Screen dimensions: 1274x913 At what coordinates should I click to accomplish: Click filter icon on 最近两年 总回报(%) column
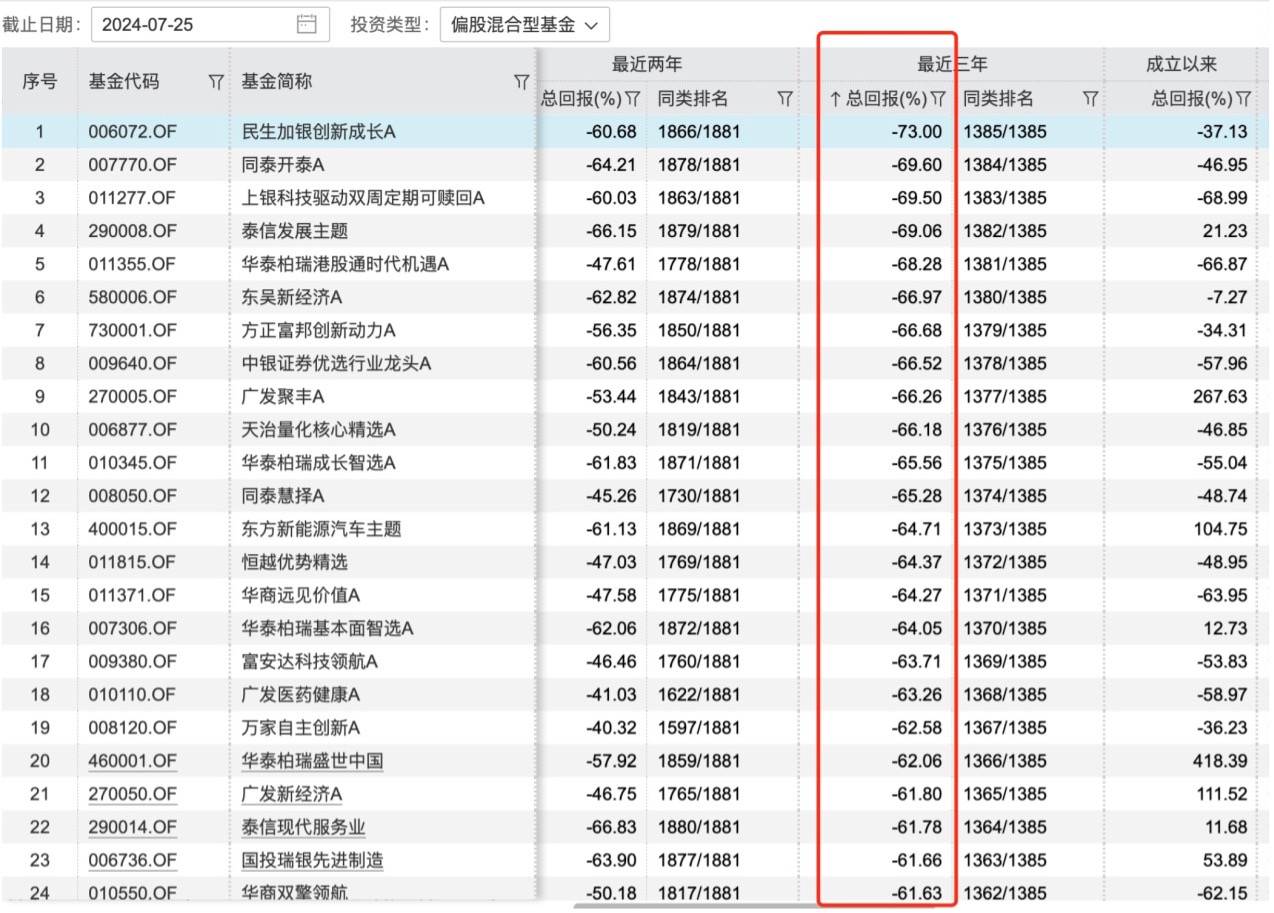coord(632,99)
